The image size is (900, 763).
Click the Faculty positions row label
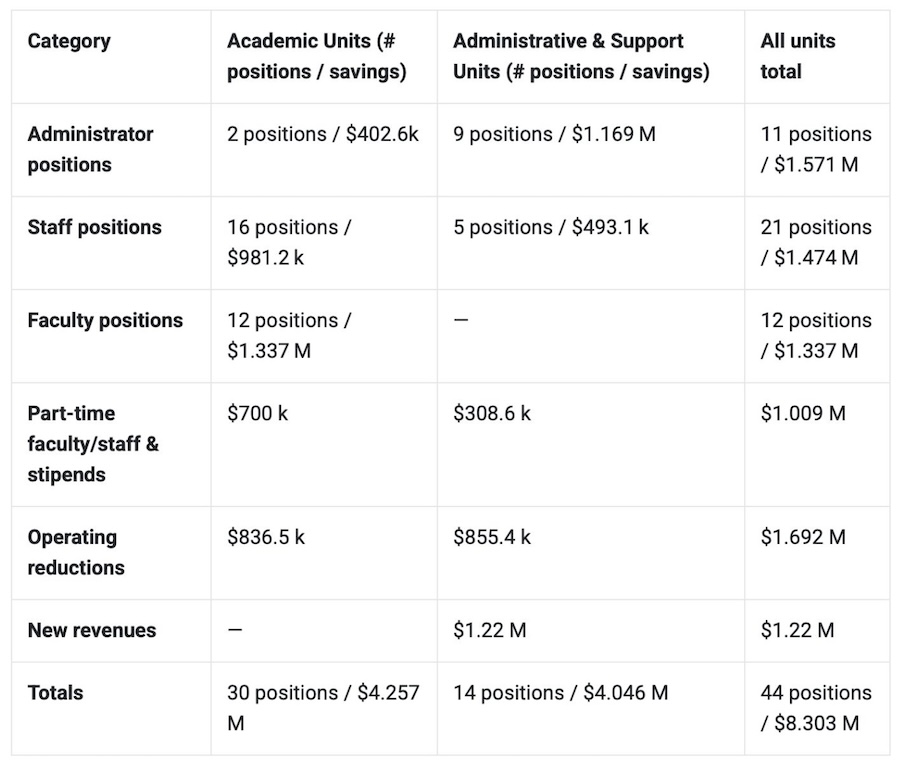105,320
